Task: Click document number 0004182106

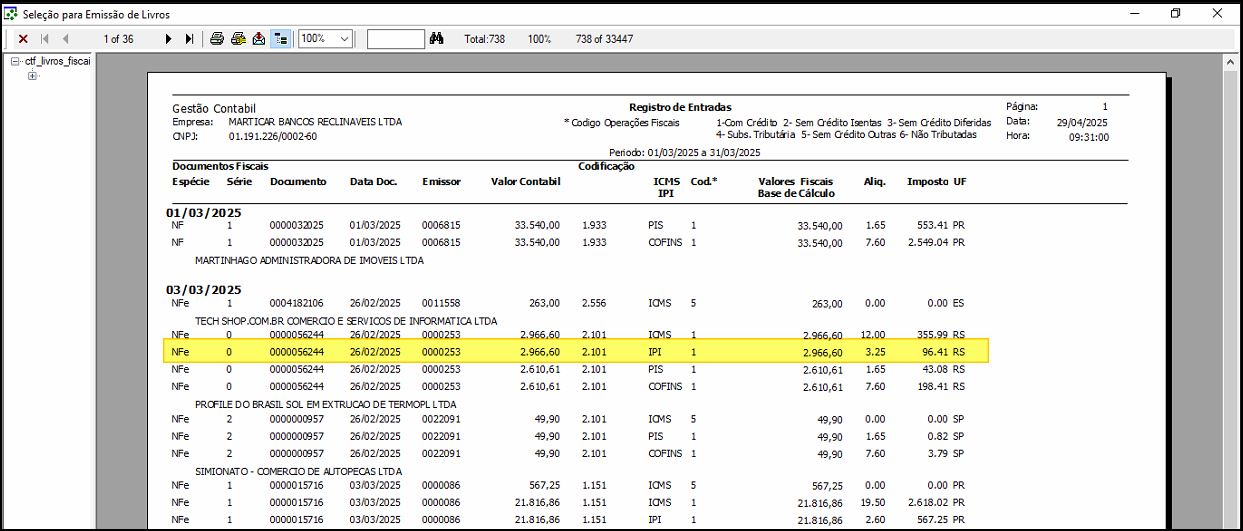Action: tap(297, 302)
